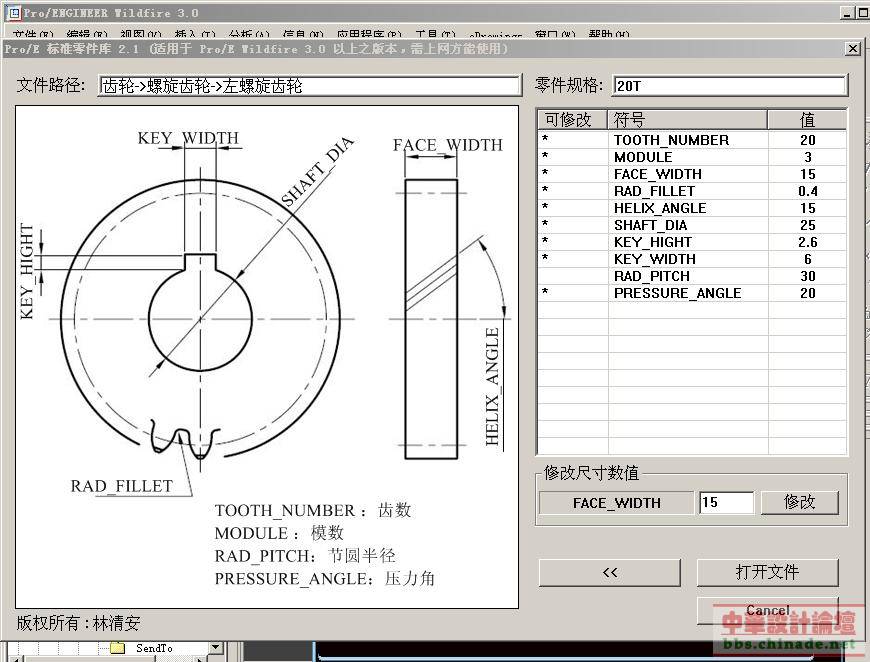Select the HELIX_ANGLE row in the table

692,208
